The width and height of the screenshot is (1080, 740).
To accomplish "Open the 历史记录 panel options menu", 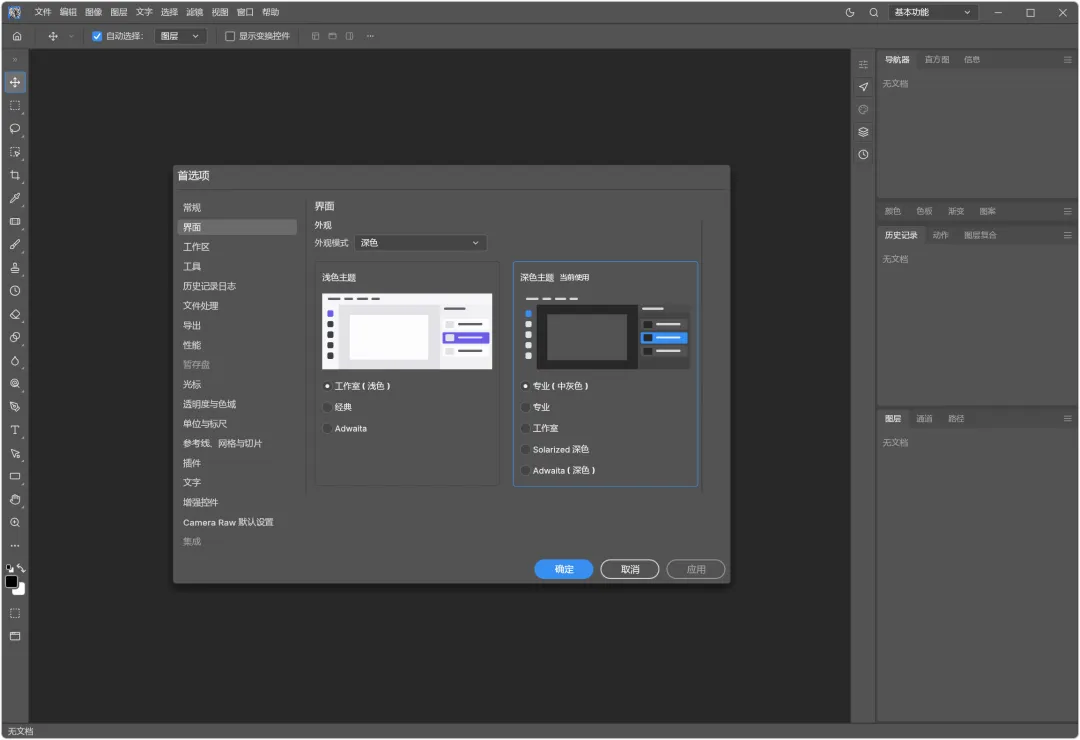I will pyautogui.click(x=1067, y=236).
